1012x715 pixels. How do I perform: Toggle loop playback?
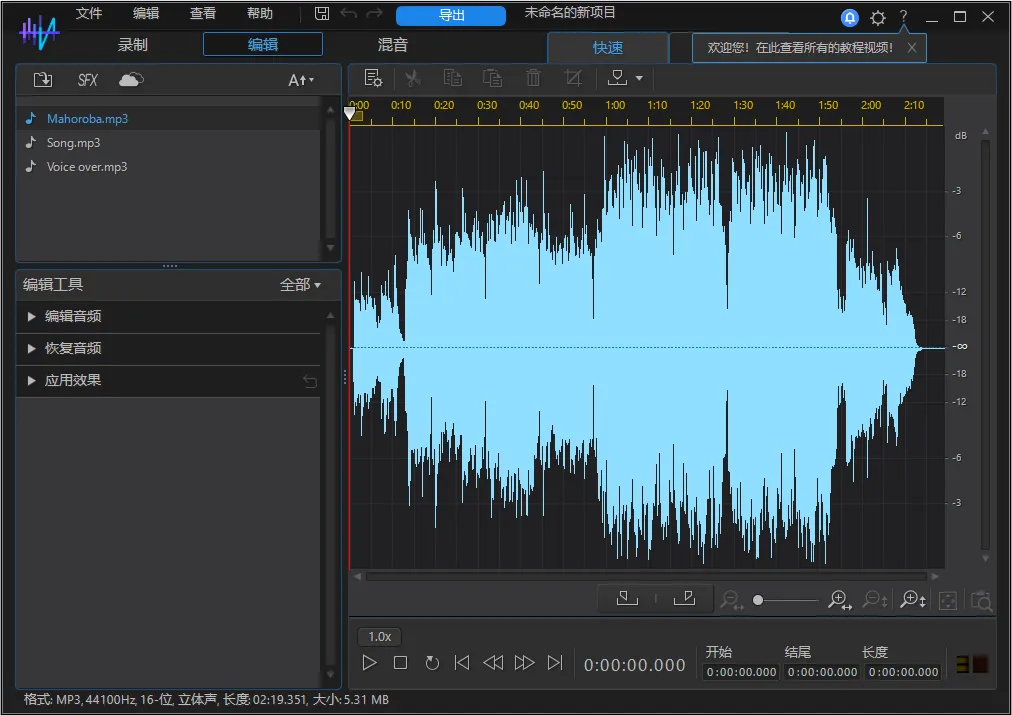(432, 663)
